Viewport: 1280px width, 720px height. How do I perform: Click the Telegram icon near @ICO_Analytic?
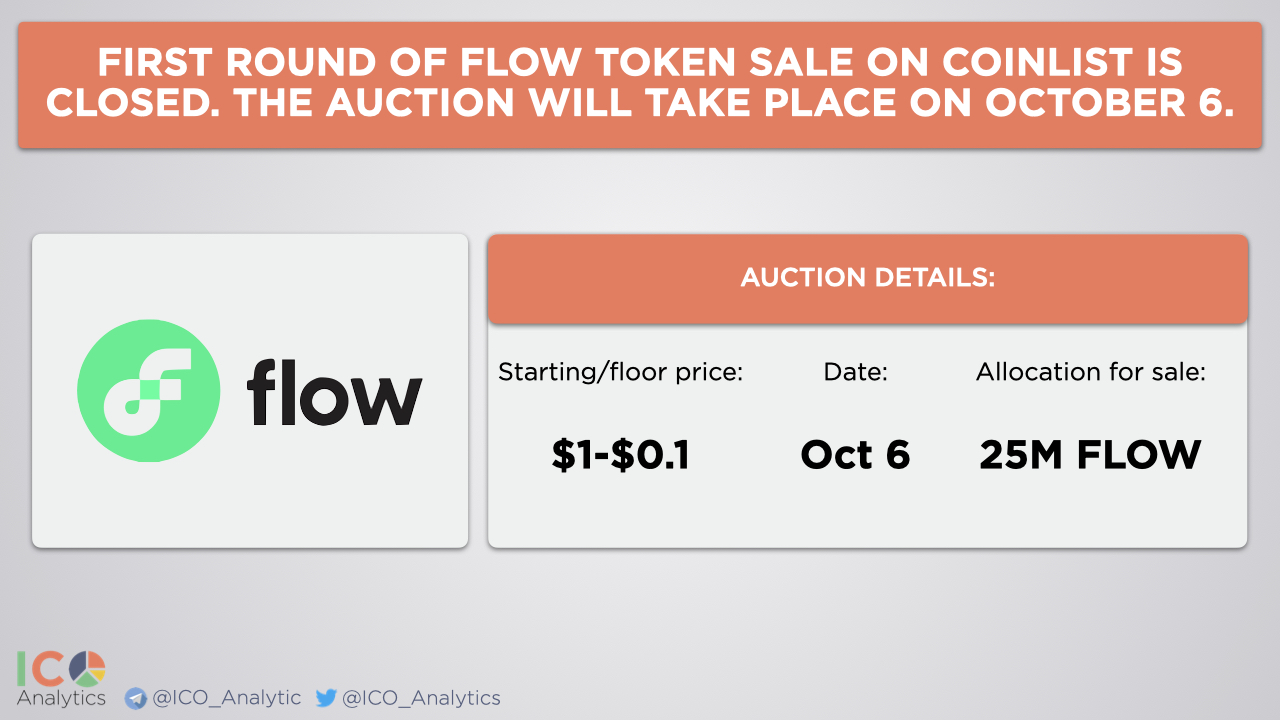click(x=135, y=698)
